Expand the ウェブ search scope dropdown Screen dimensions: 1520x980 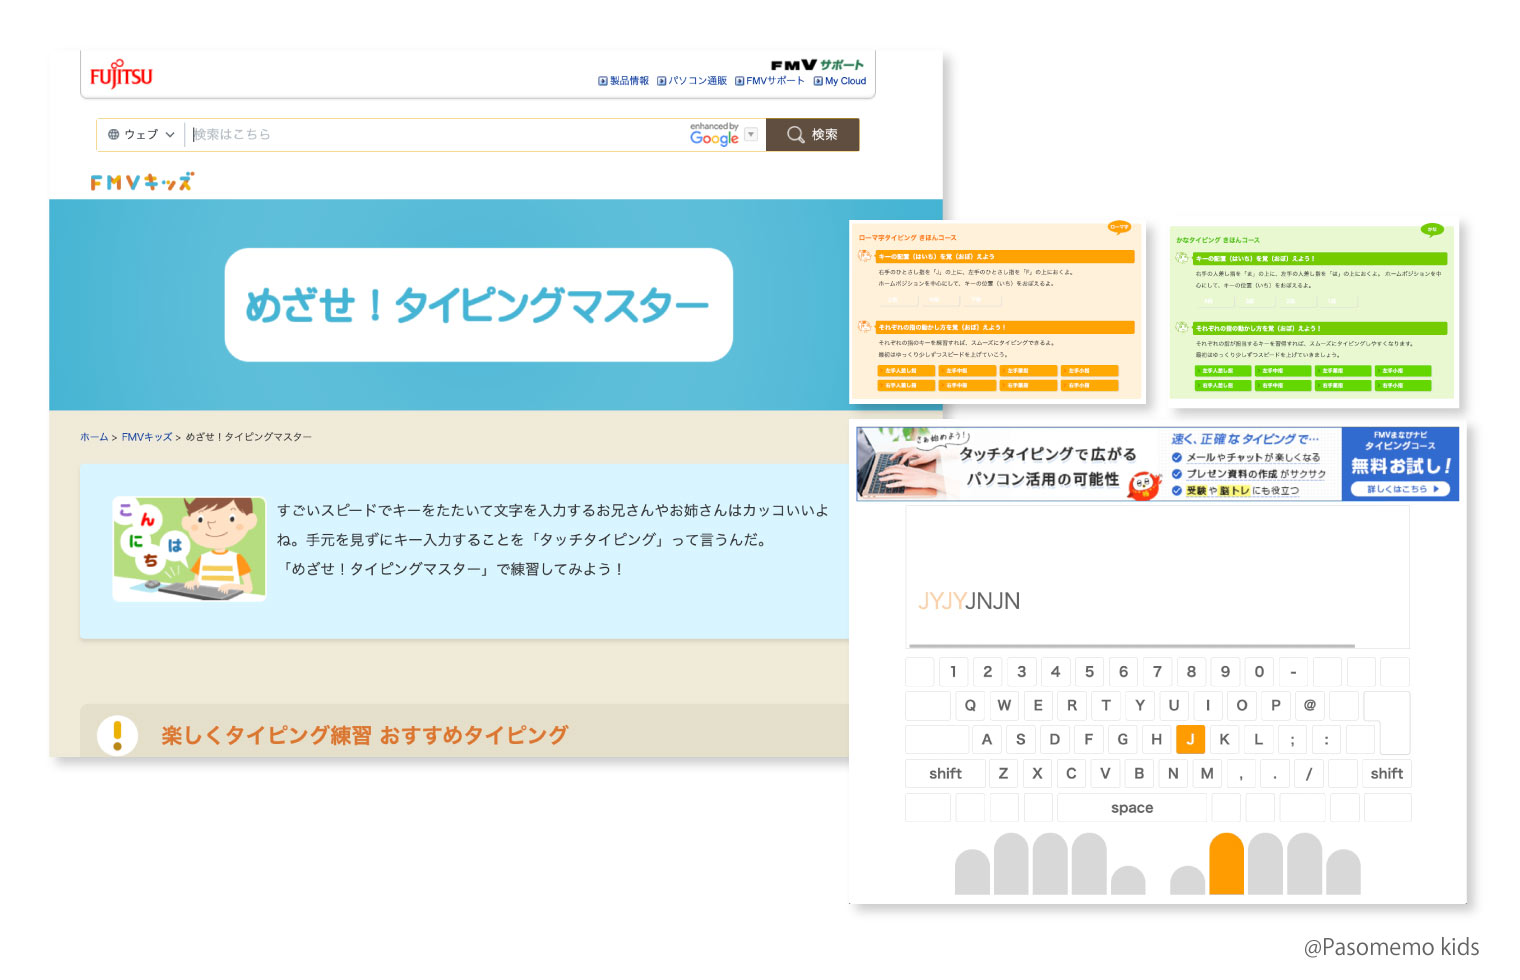click(x=141, y=134)
